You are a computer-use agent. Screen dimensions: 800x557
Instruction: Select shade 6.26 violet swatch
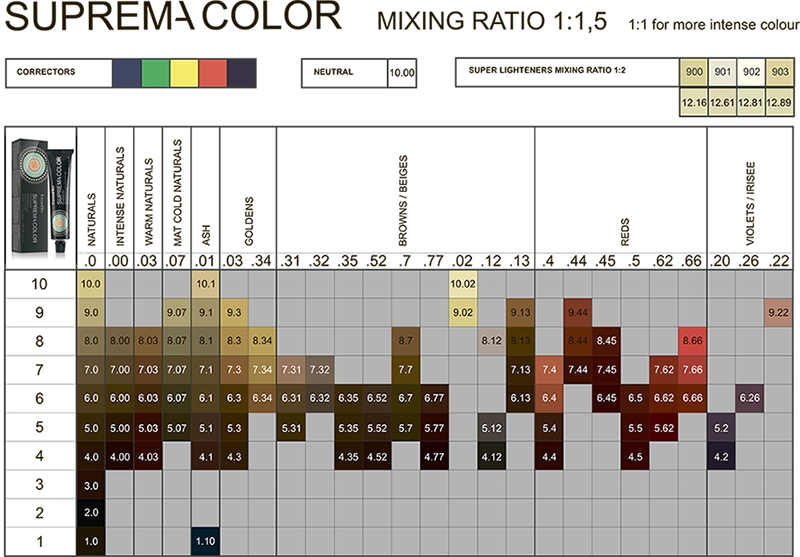point(749,398)
